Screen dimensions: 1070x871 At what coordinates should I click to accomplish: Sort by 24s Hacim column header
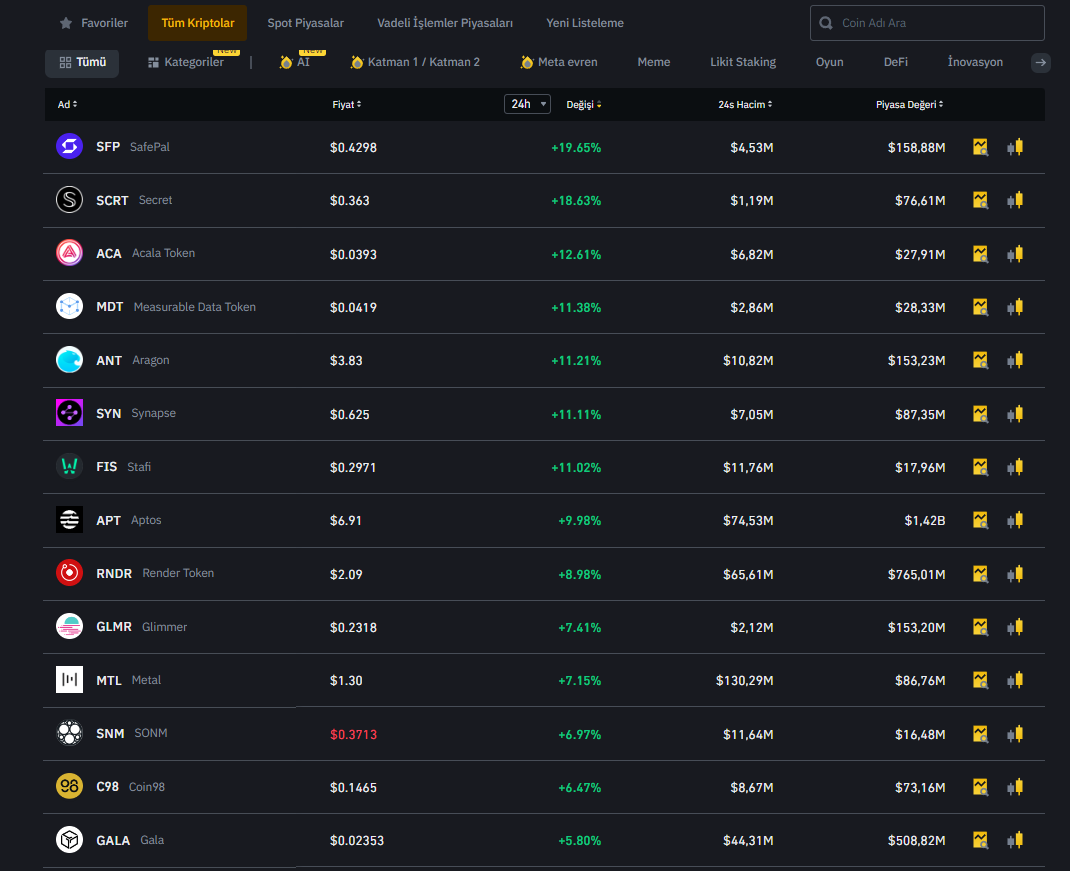click(x=745, y=104)
